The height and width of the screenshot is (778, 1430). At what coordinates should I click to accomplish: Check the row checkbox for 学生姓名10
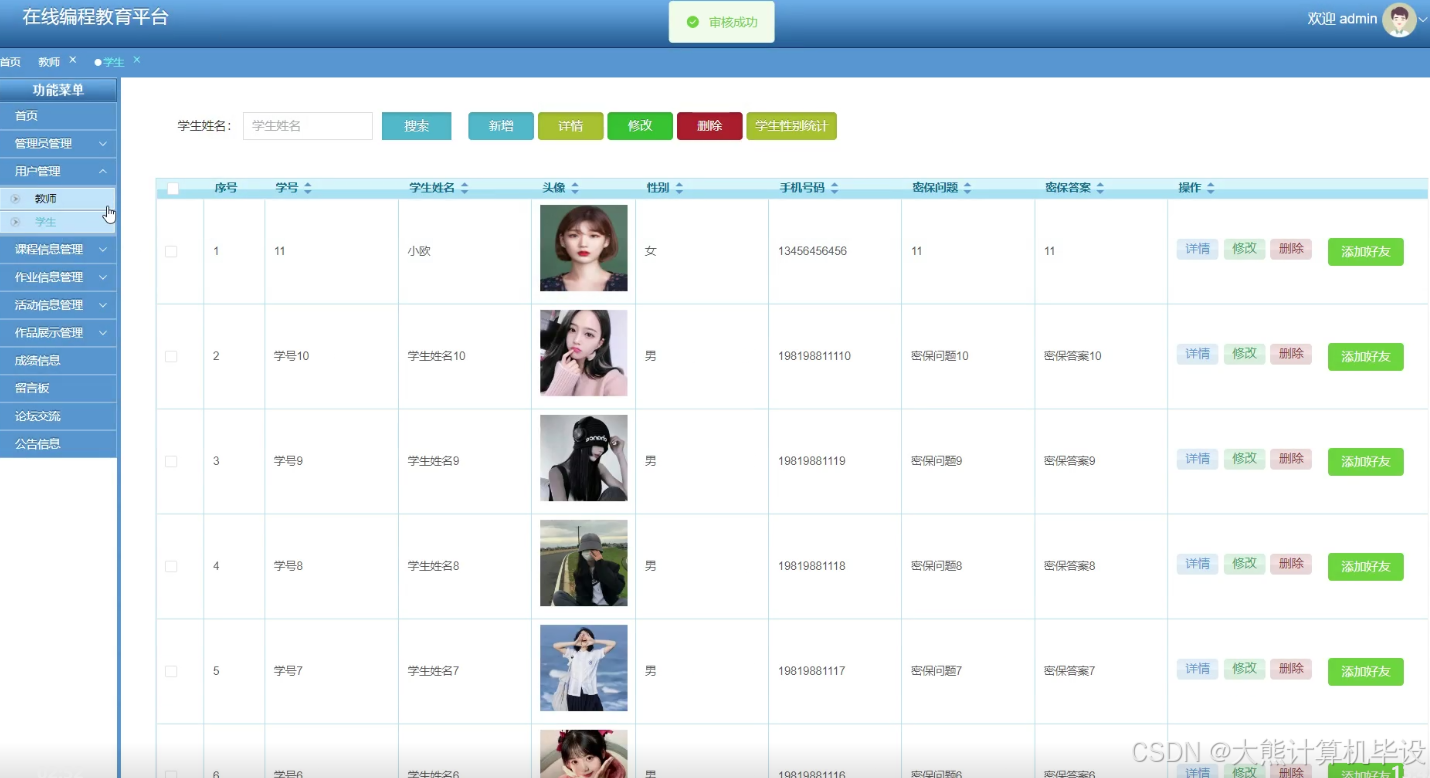[x=171, y=356]
